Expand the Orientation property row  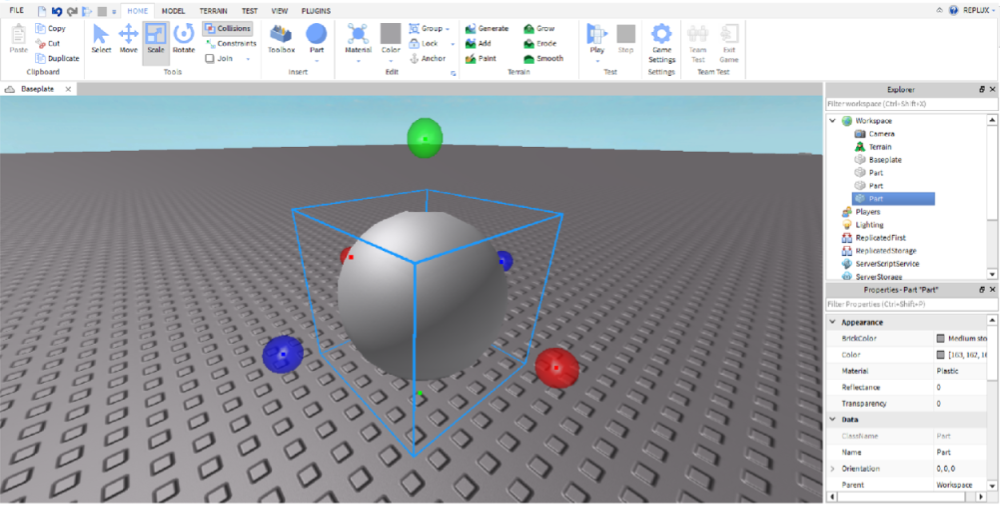pyautogui.click(x=832, y=468)
